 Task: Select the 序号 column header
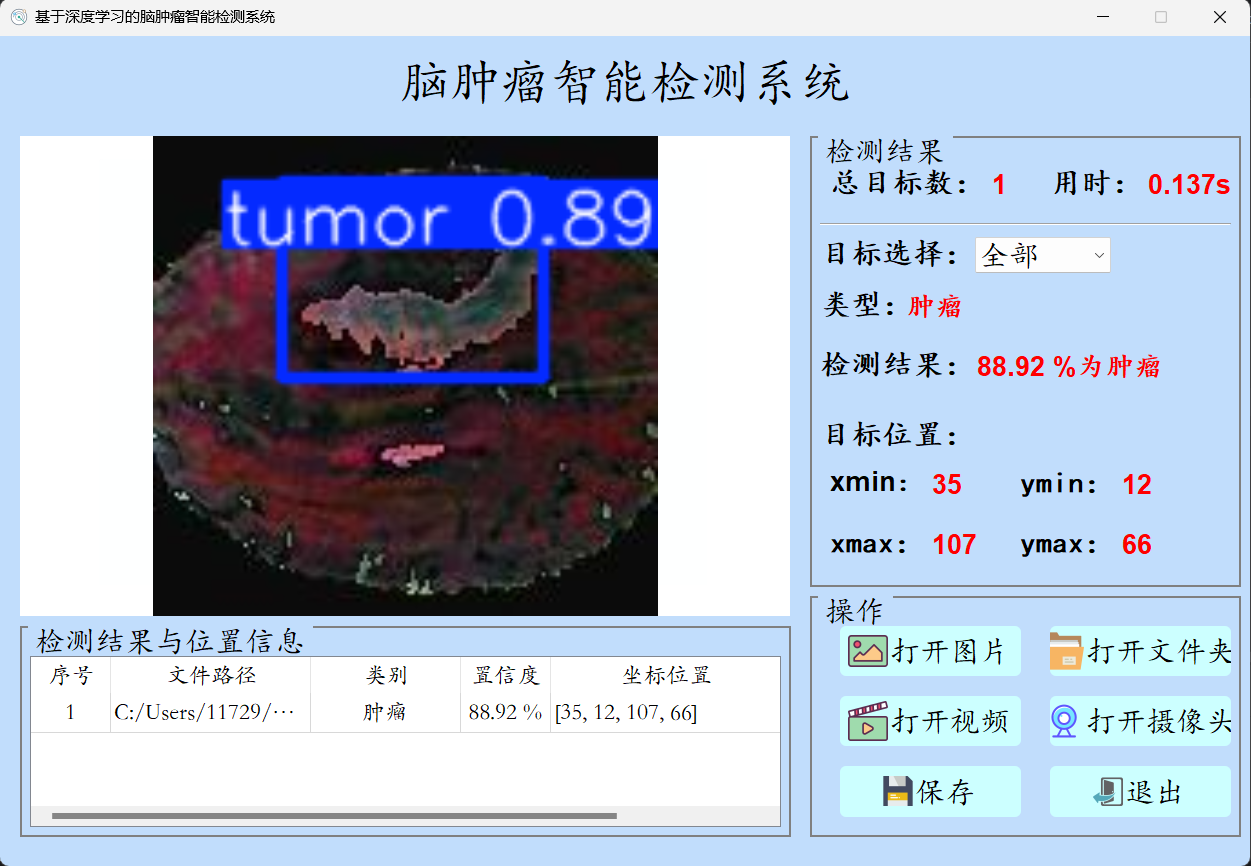[70, 676]
